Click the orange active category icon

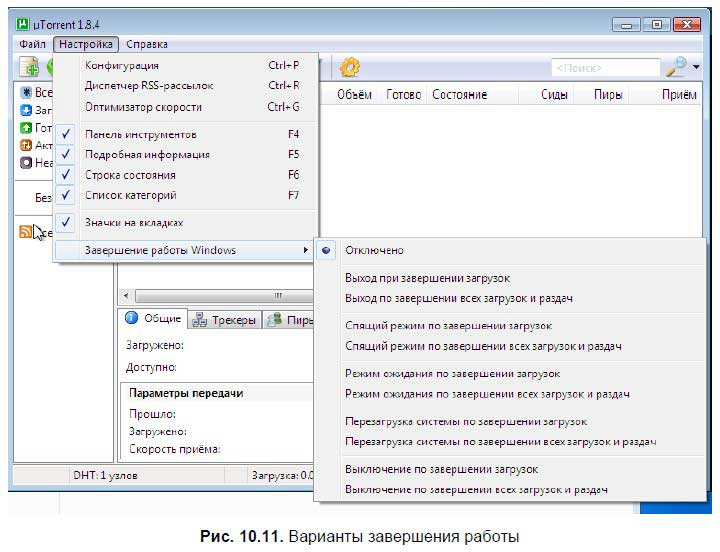click(x=27, y=145)
